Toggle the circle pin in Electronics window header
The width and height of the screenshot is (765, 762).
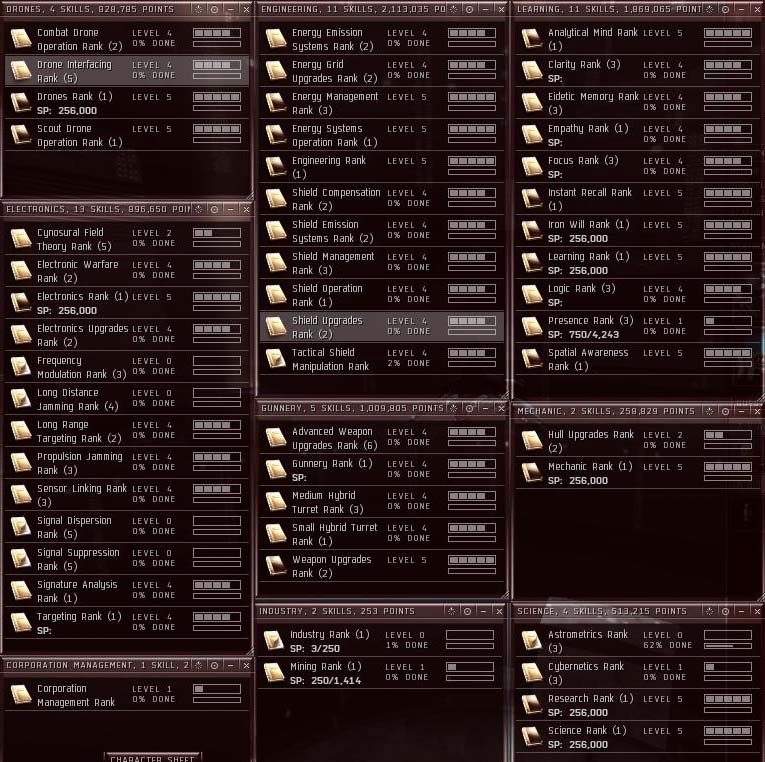(214, 209)
